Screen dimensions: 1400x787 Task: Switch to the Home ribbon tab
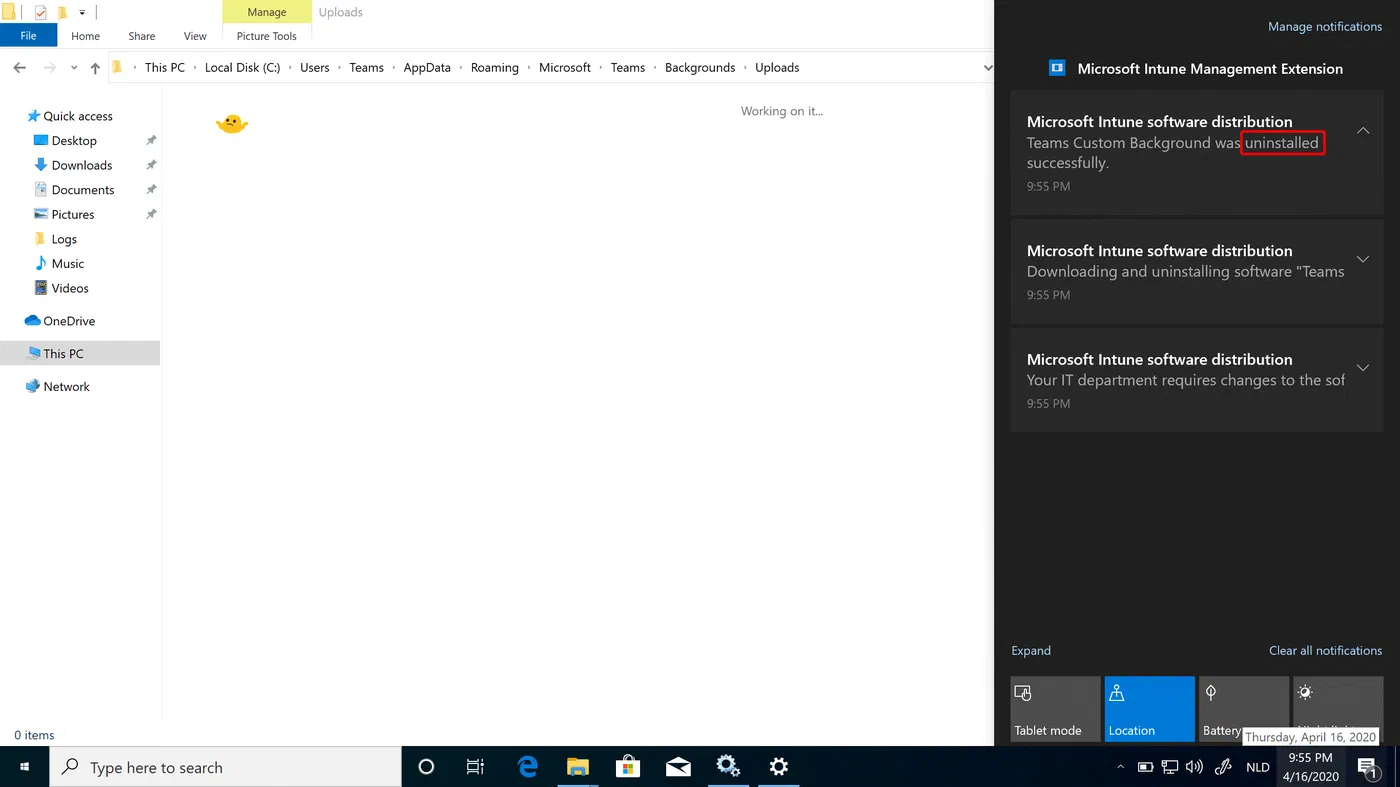click(x=85, y=36)
